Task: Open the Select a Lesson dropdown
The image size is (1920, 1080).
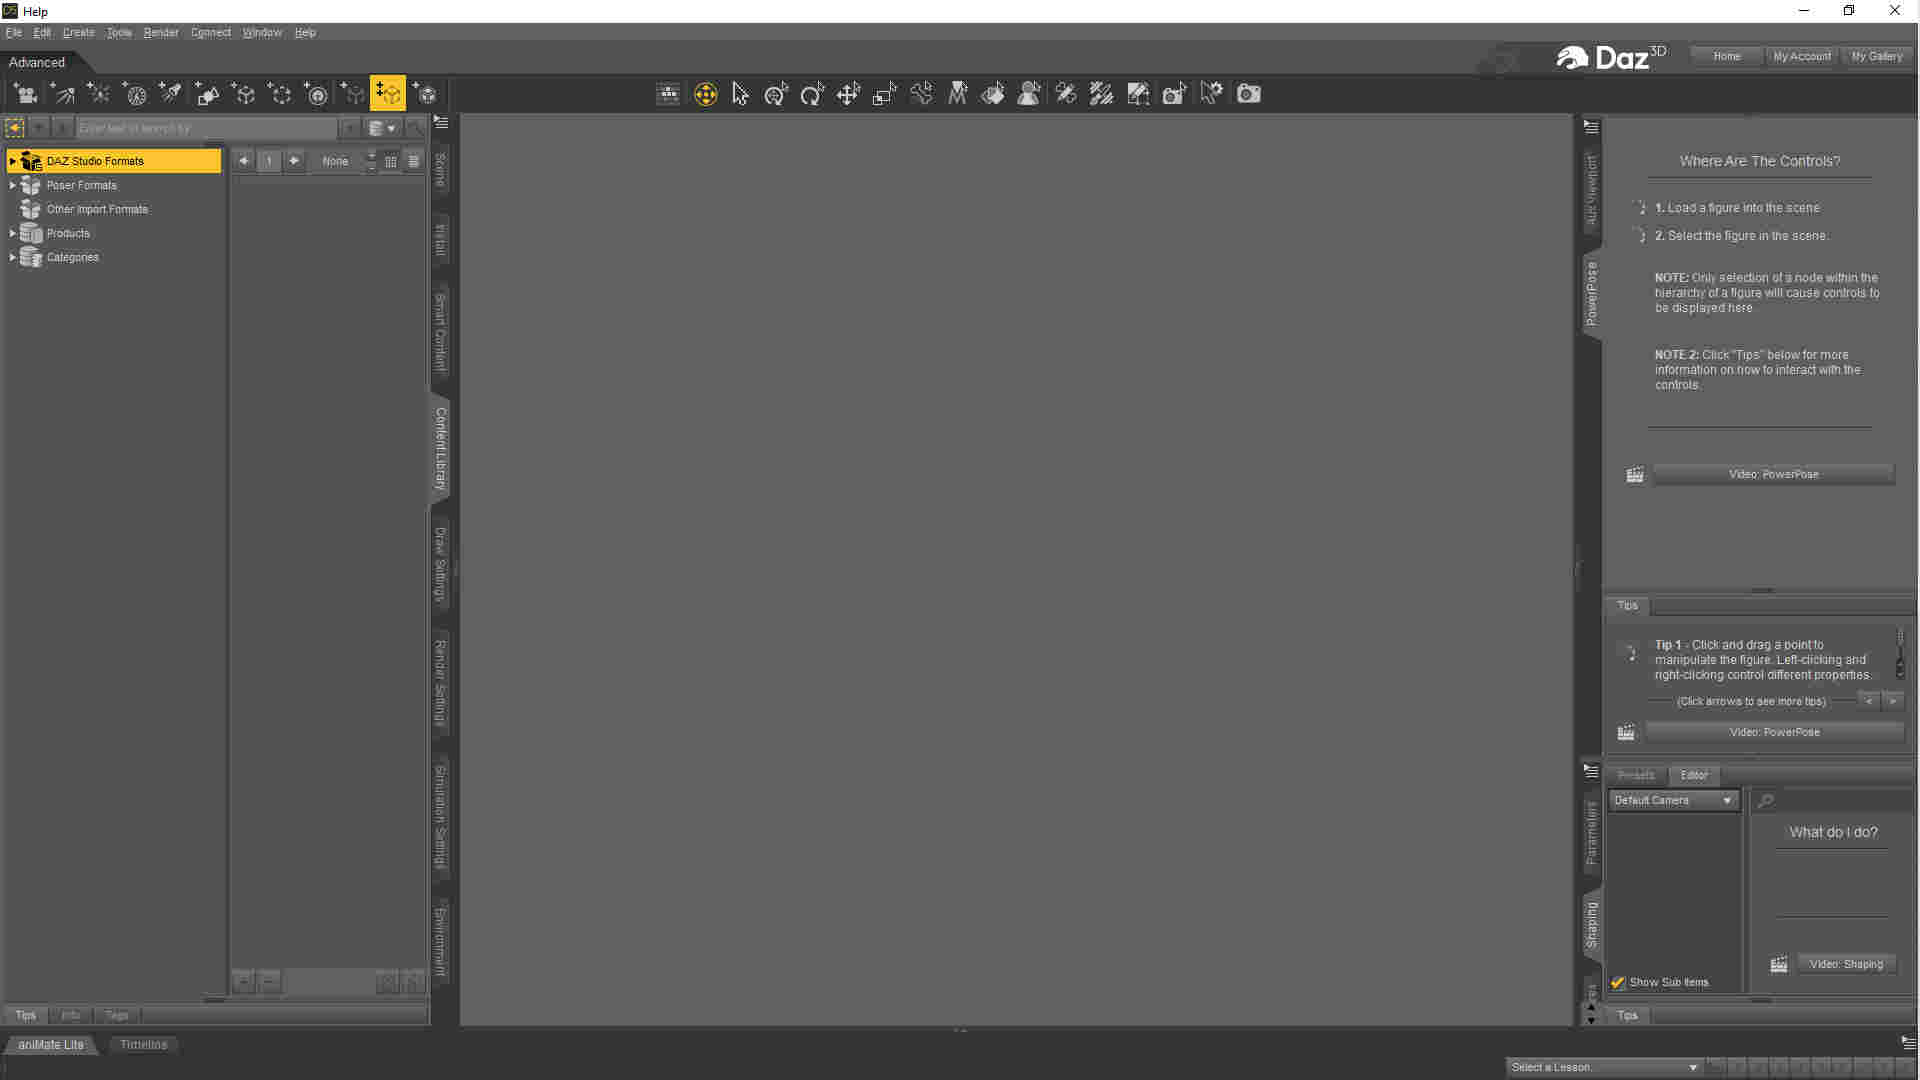Action: point(1603,1067)
